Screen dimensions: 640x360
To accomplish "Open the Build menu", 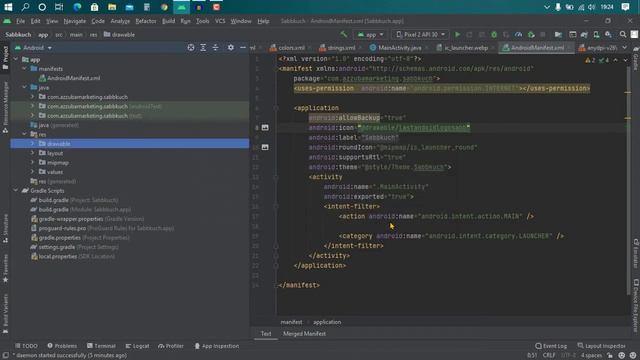I will 168,21.
